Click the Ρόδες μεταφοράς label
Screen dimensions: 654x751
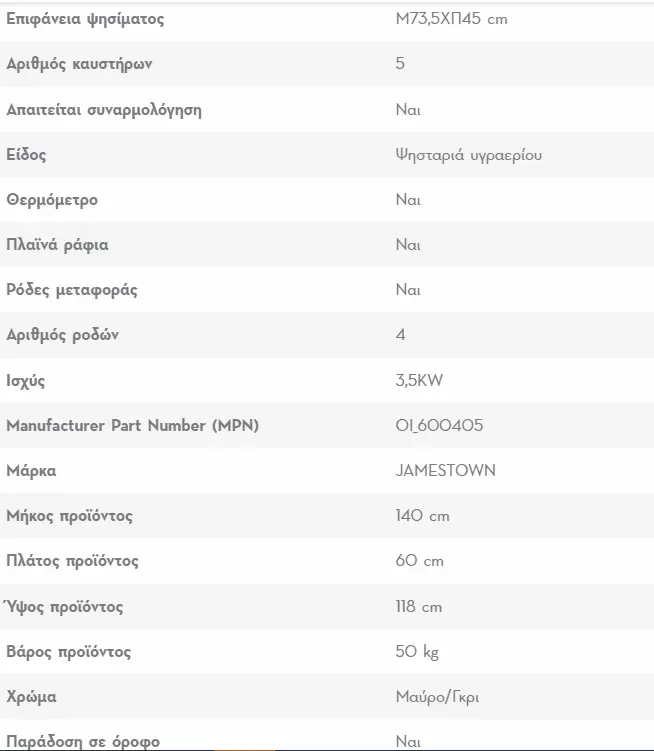pos(72,290)
